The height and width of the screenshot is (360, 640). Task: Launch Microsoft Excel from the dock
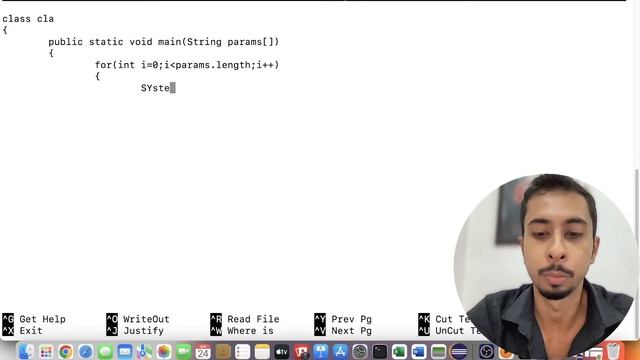pos(399,351)
